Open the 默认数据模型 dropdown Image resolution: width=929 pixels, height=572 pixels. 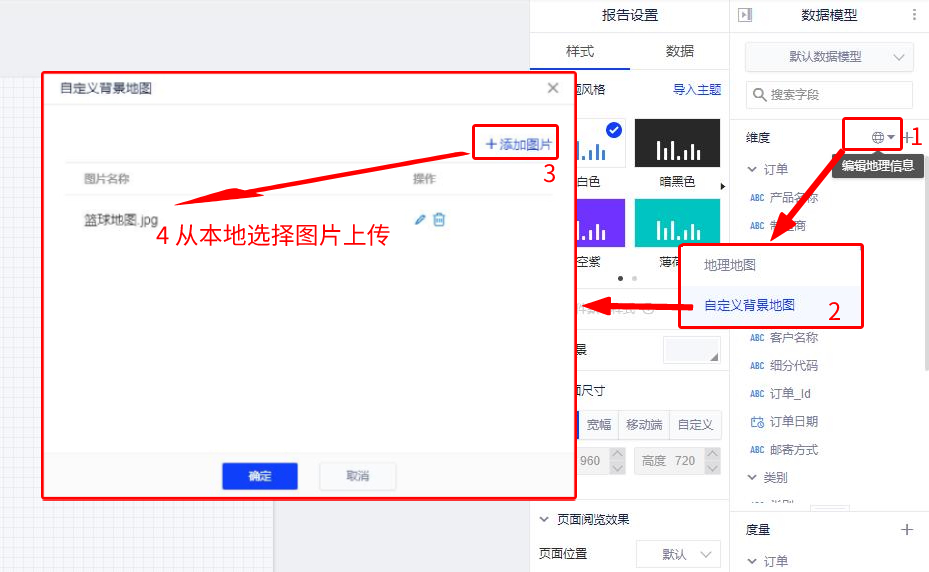pos(829,57)
